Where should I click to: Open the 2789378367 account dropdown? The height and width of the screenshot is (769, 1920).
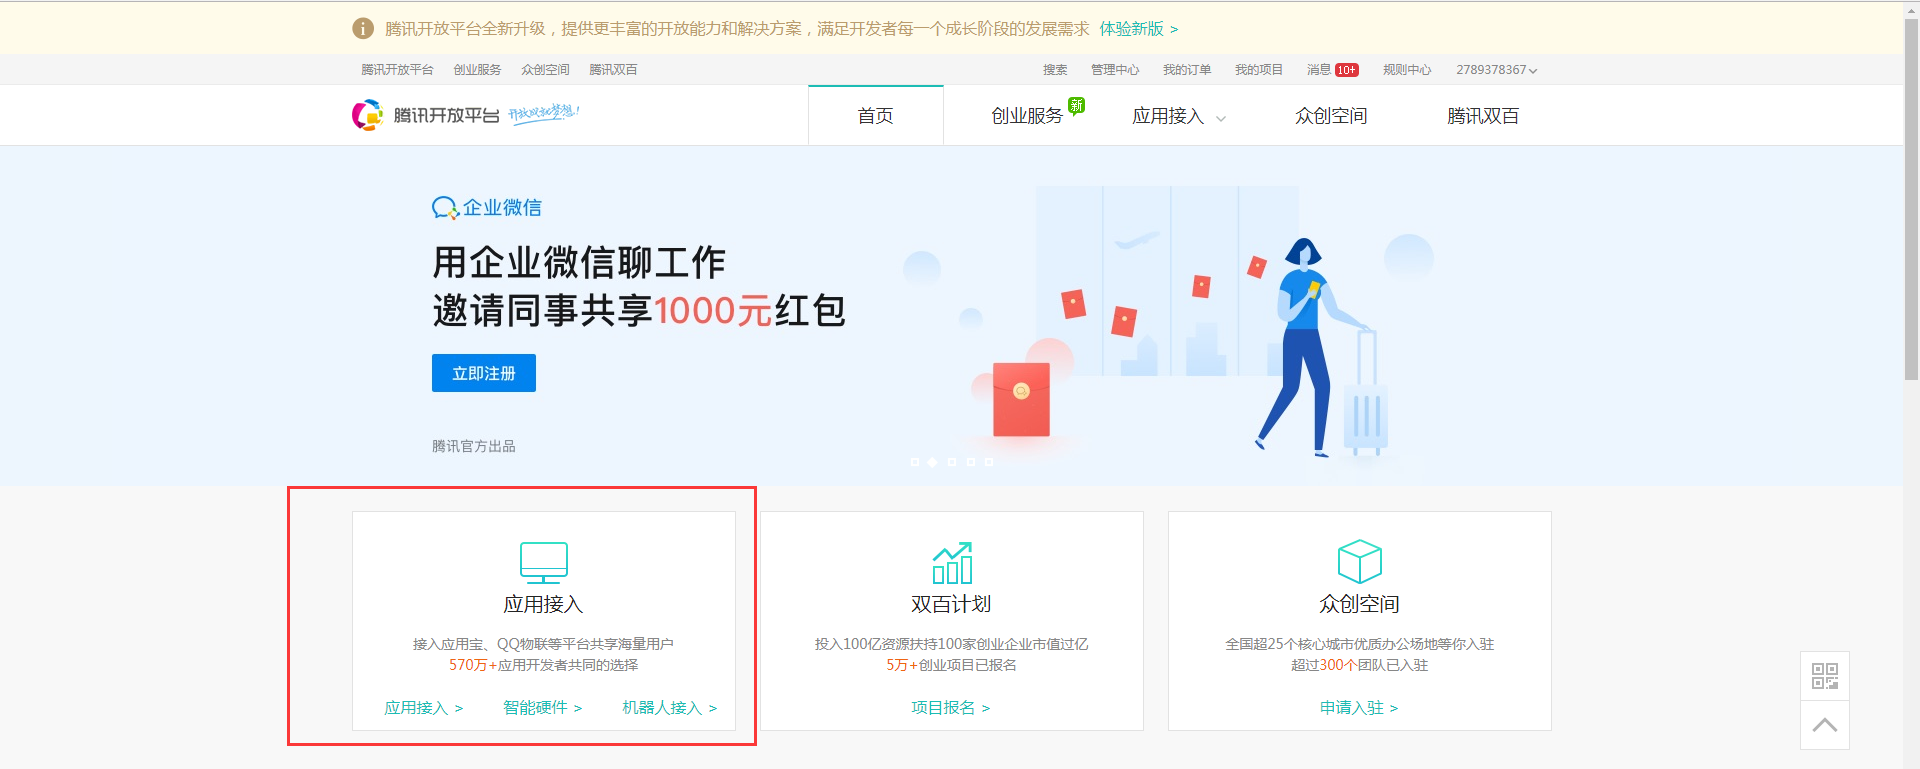pos(1496,70)
